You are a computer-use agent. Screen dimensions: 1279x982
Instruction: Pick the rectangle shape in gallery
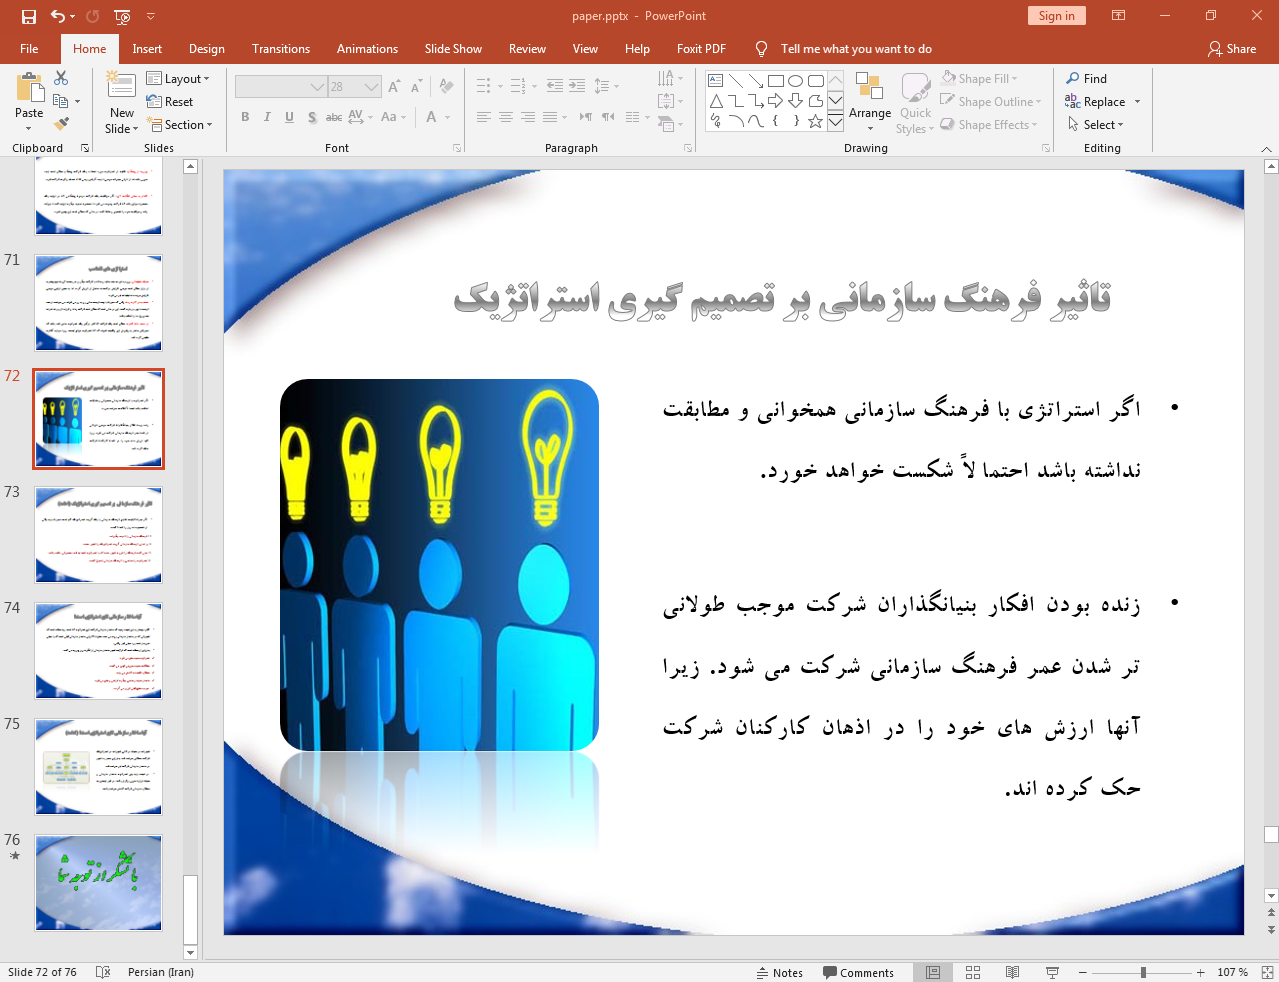pyautogui.click(x=776, y=81)
